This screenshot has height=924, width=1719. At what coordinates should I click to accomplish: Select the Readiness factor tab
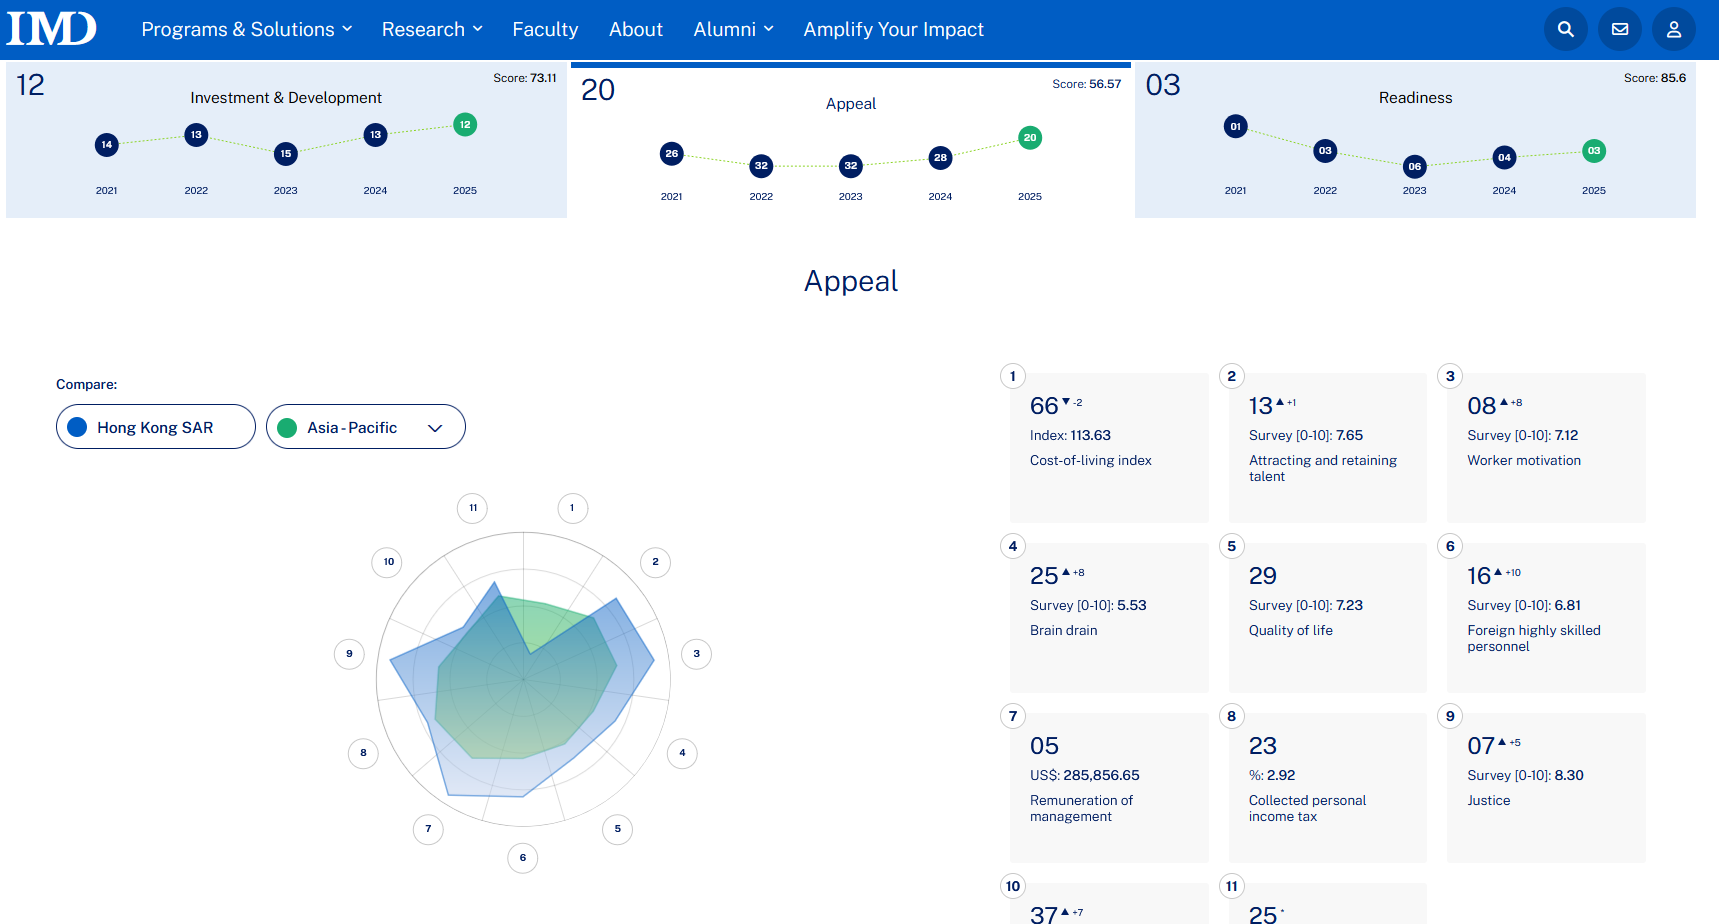coord(1415,140)
